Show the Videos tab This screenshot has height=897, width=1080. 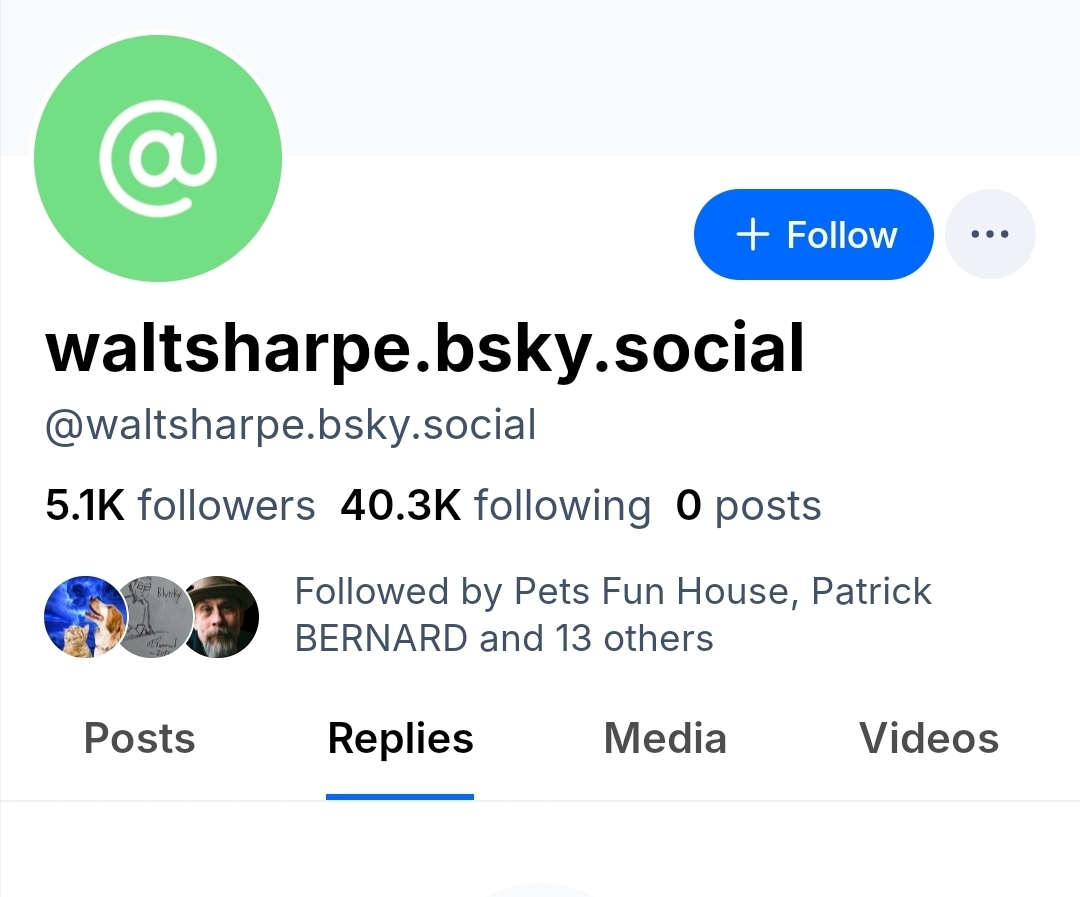[x=929, y=739]
